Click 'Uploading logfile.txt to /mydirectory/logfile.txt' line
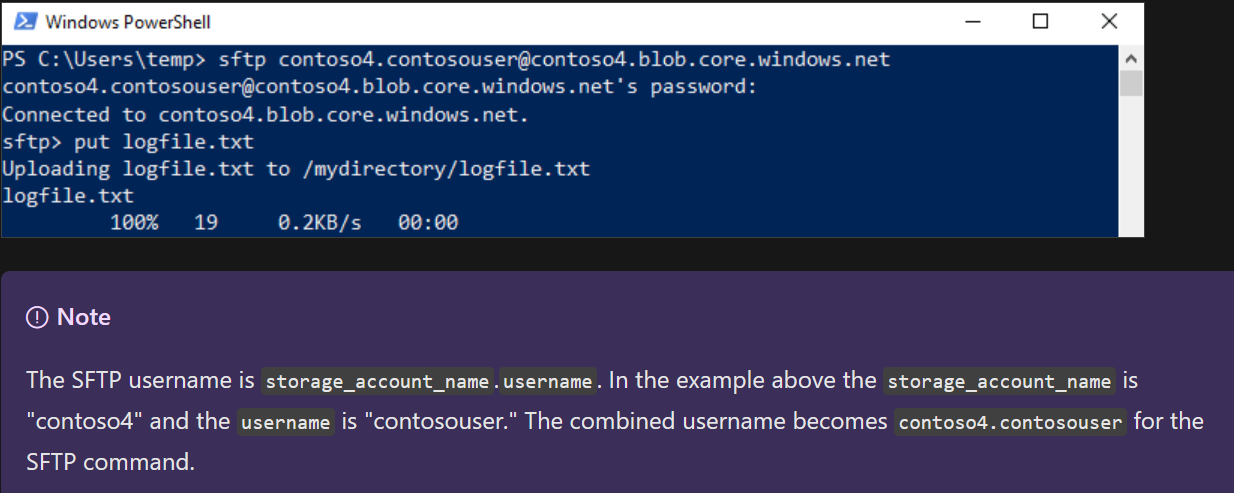This screenshot has width=1234, height=493. point(296,168)
